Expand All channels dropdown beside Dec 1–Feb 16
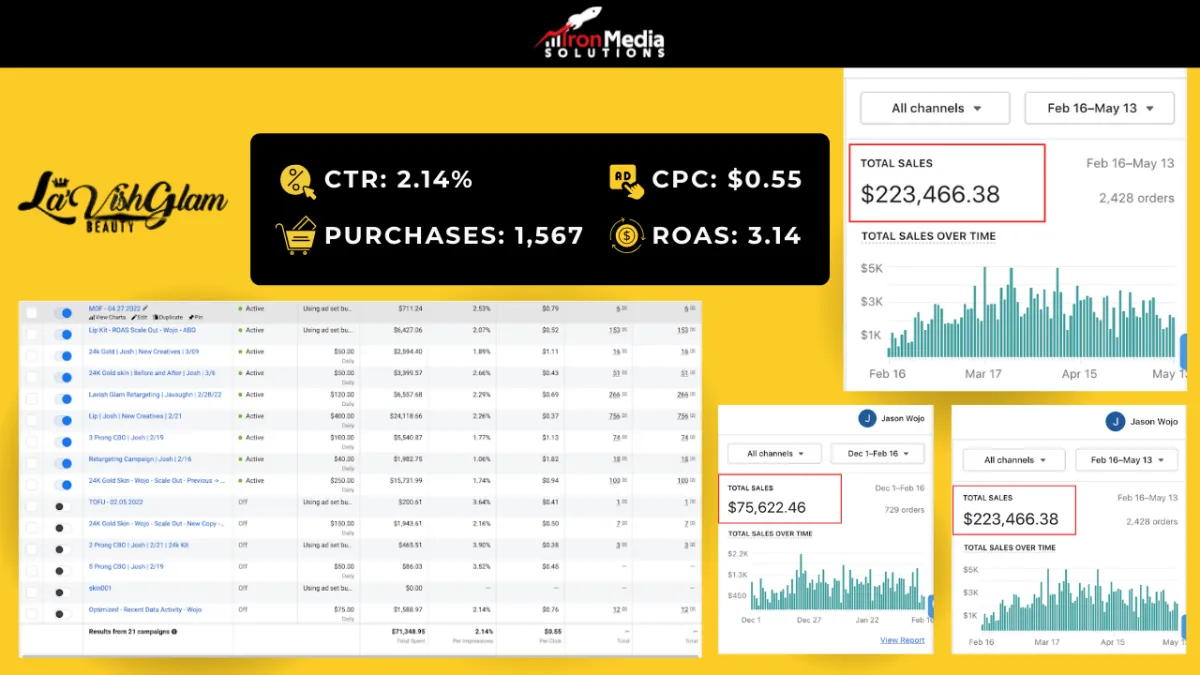 [x=774, y=454]
